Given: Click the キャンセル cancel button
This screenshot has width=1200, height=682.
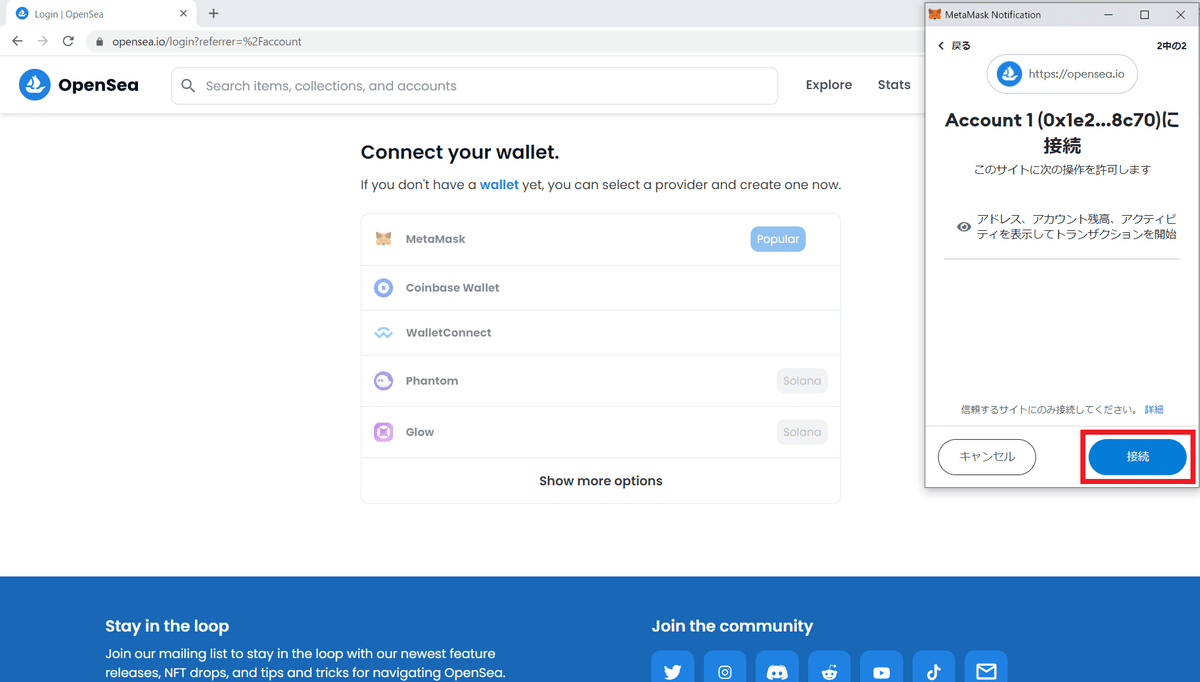Looking at the screenshot, I should coord(987,456).
